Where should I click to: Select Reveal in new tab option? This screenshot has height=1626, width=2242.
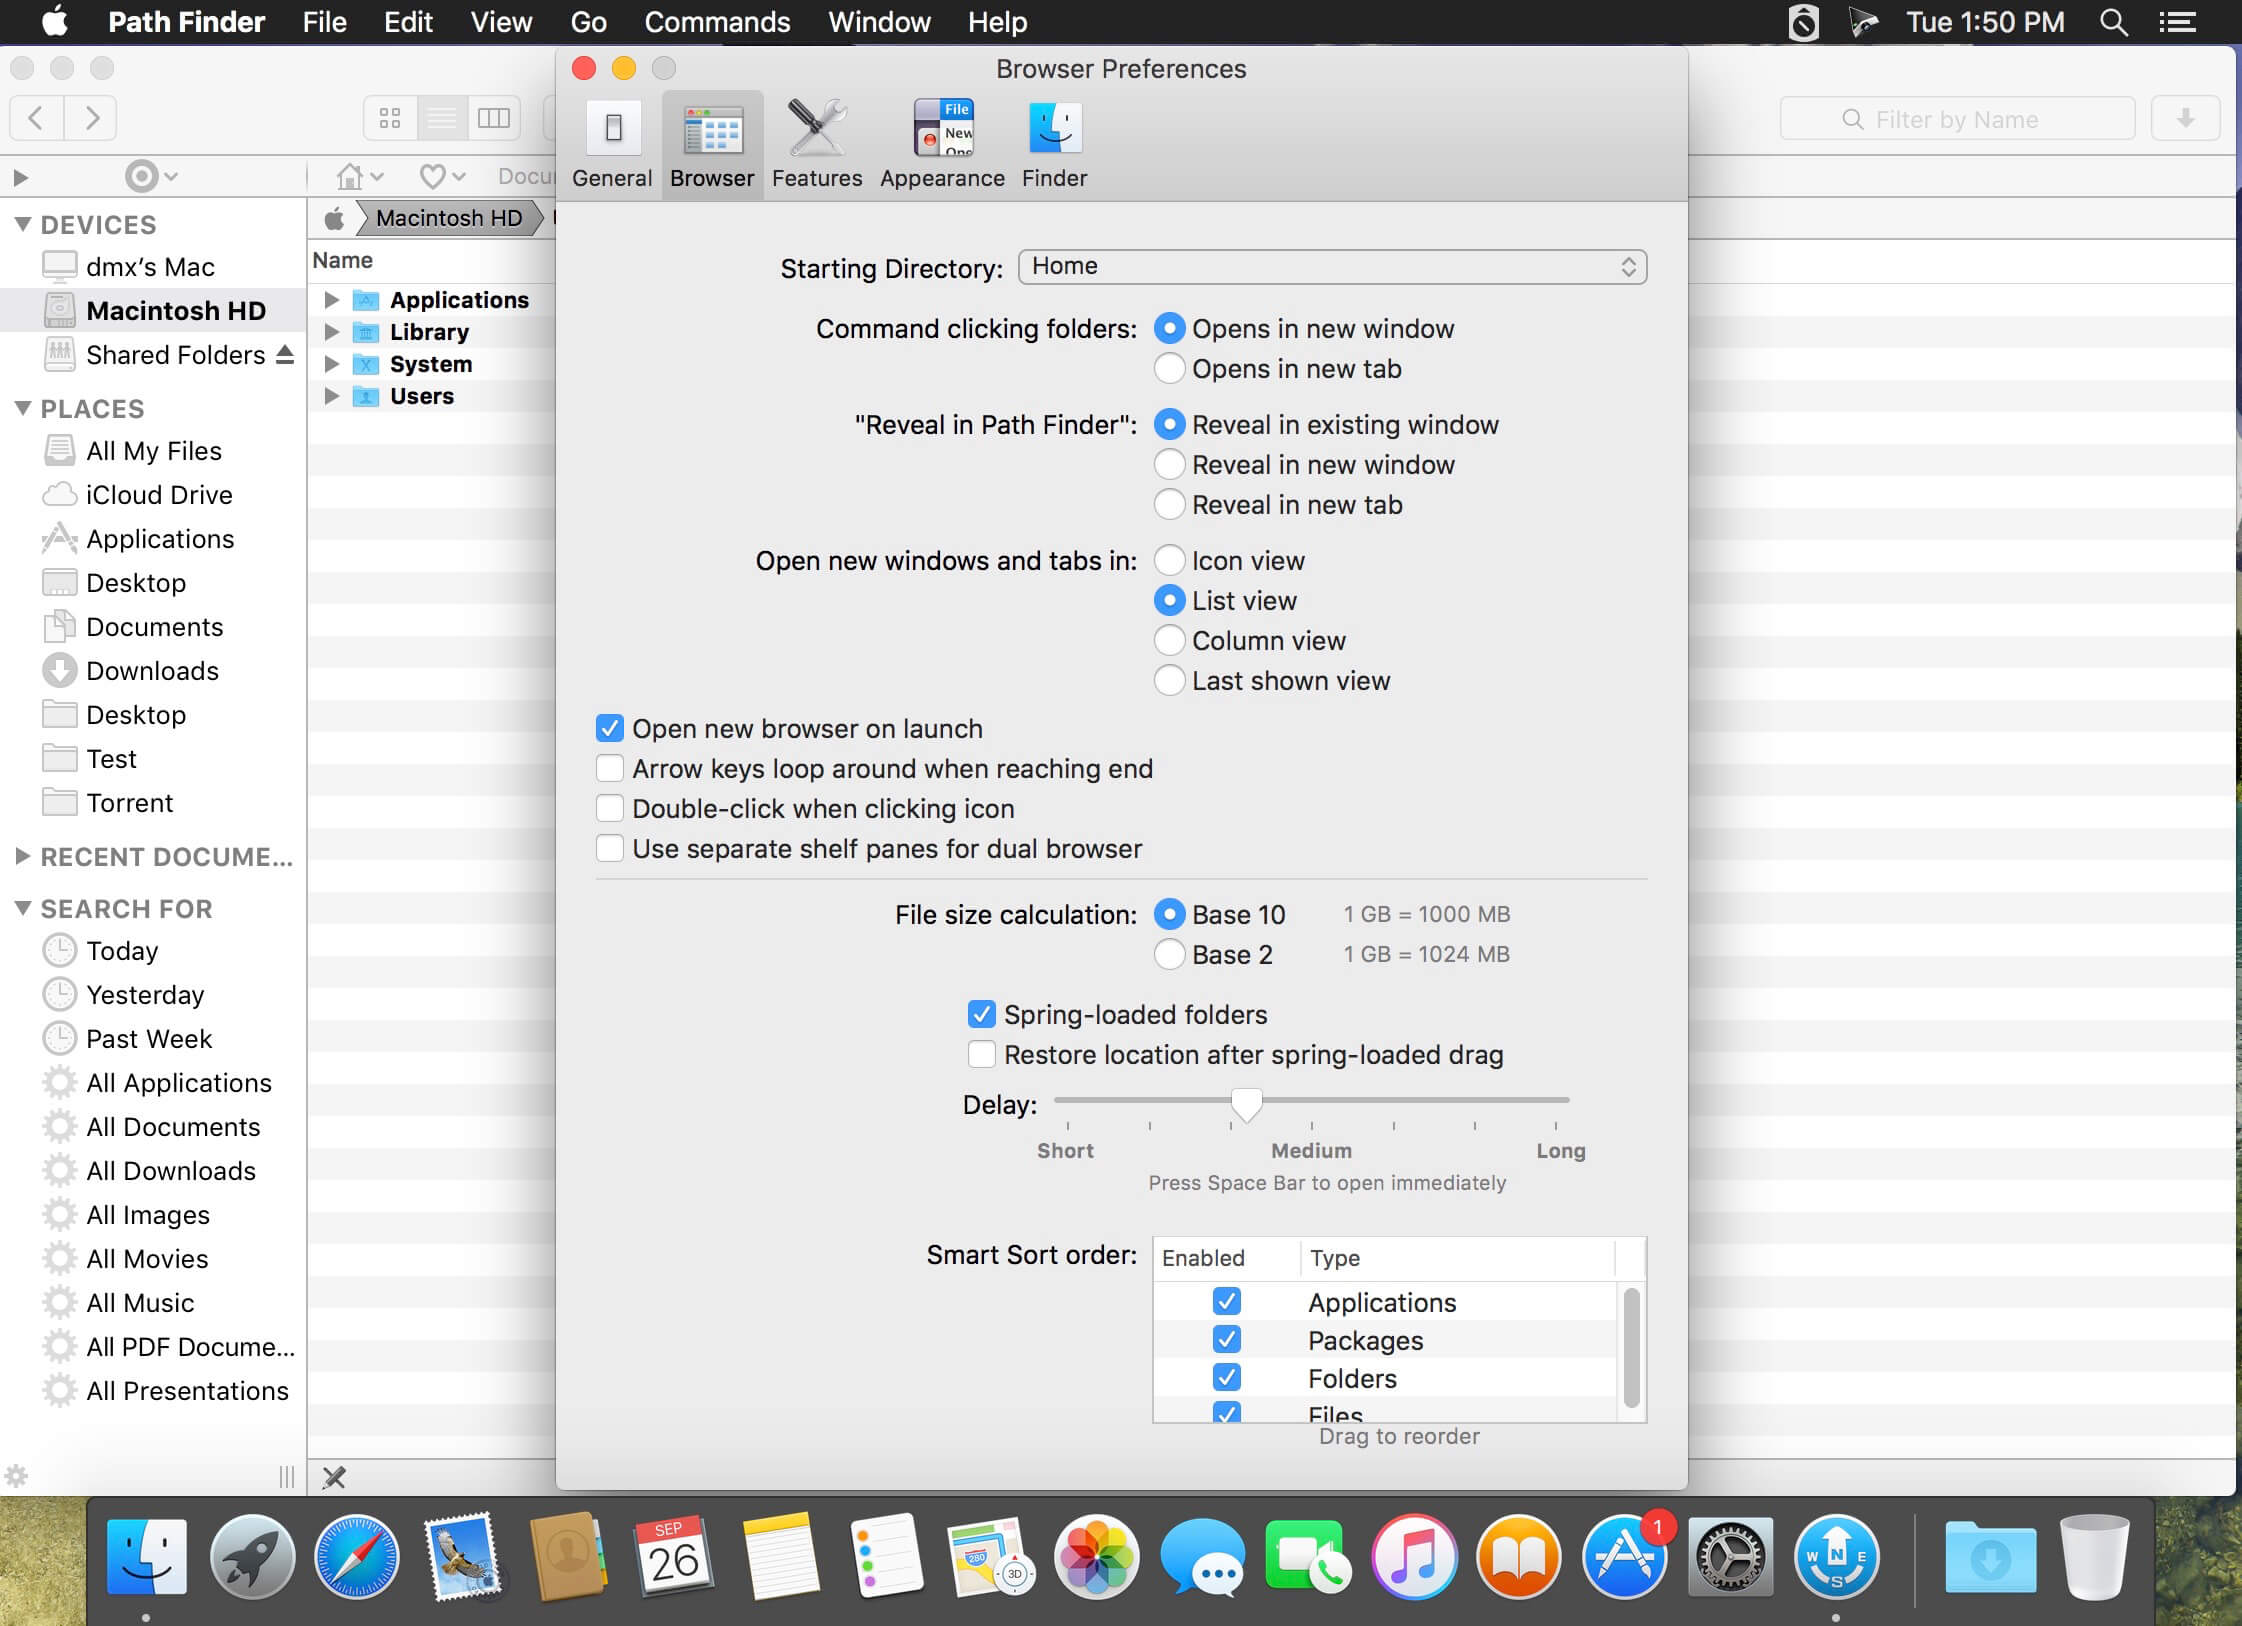click(1169, 505)
